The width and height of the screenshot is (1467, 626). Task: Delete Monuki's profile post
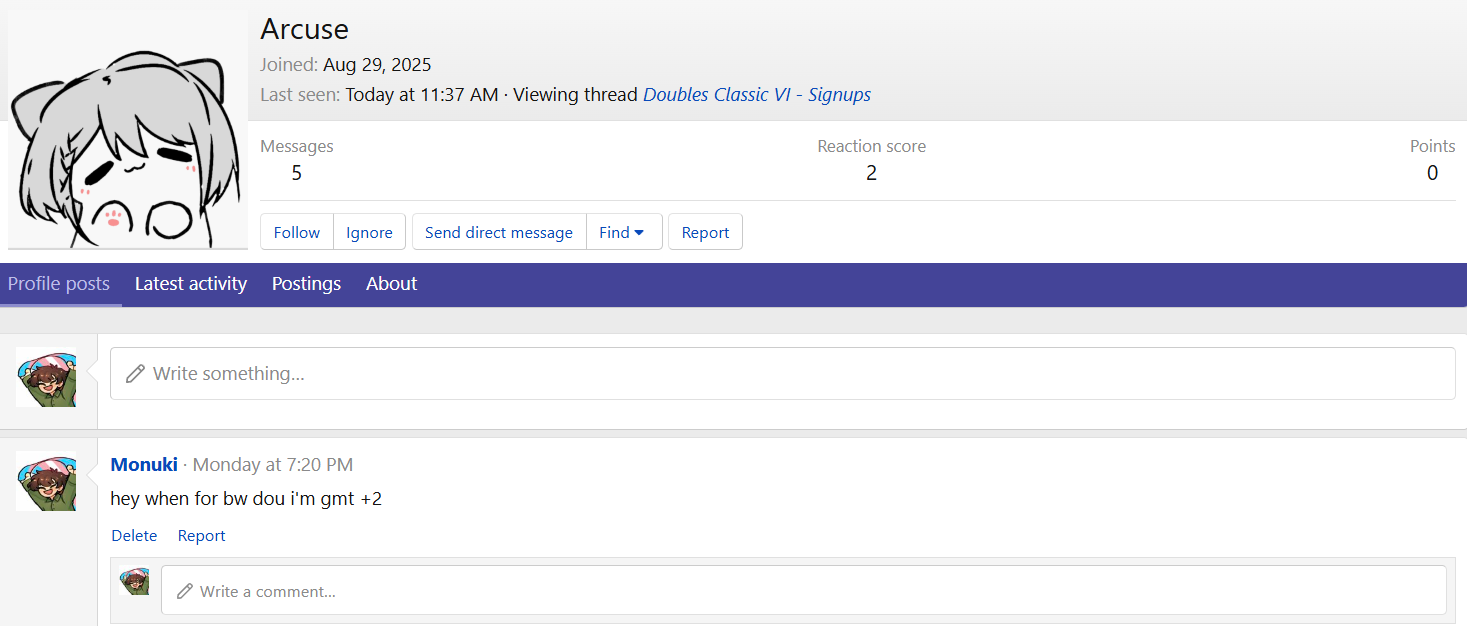coord(134,536)
